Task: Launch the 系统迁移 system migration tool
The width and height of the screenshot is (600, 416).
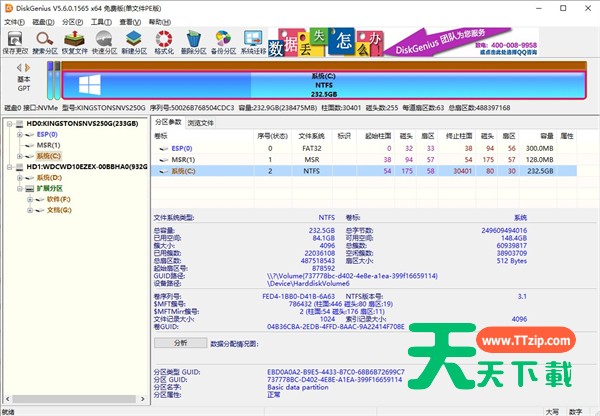Action: click(253, 42)
